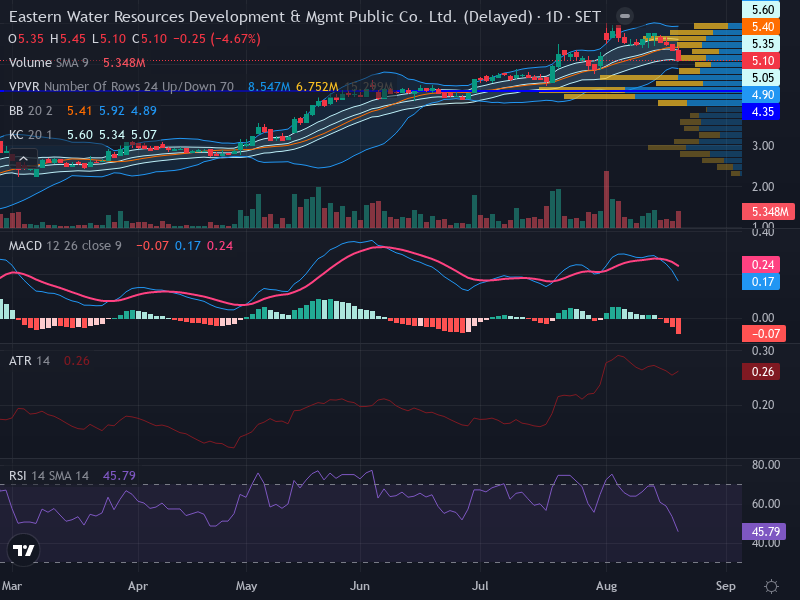
Task: Select the ATR 14 indicator legend
Action: point(29,361)
